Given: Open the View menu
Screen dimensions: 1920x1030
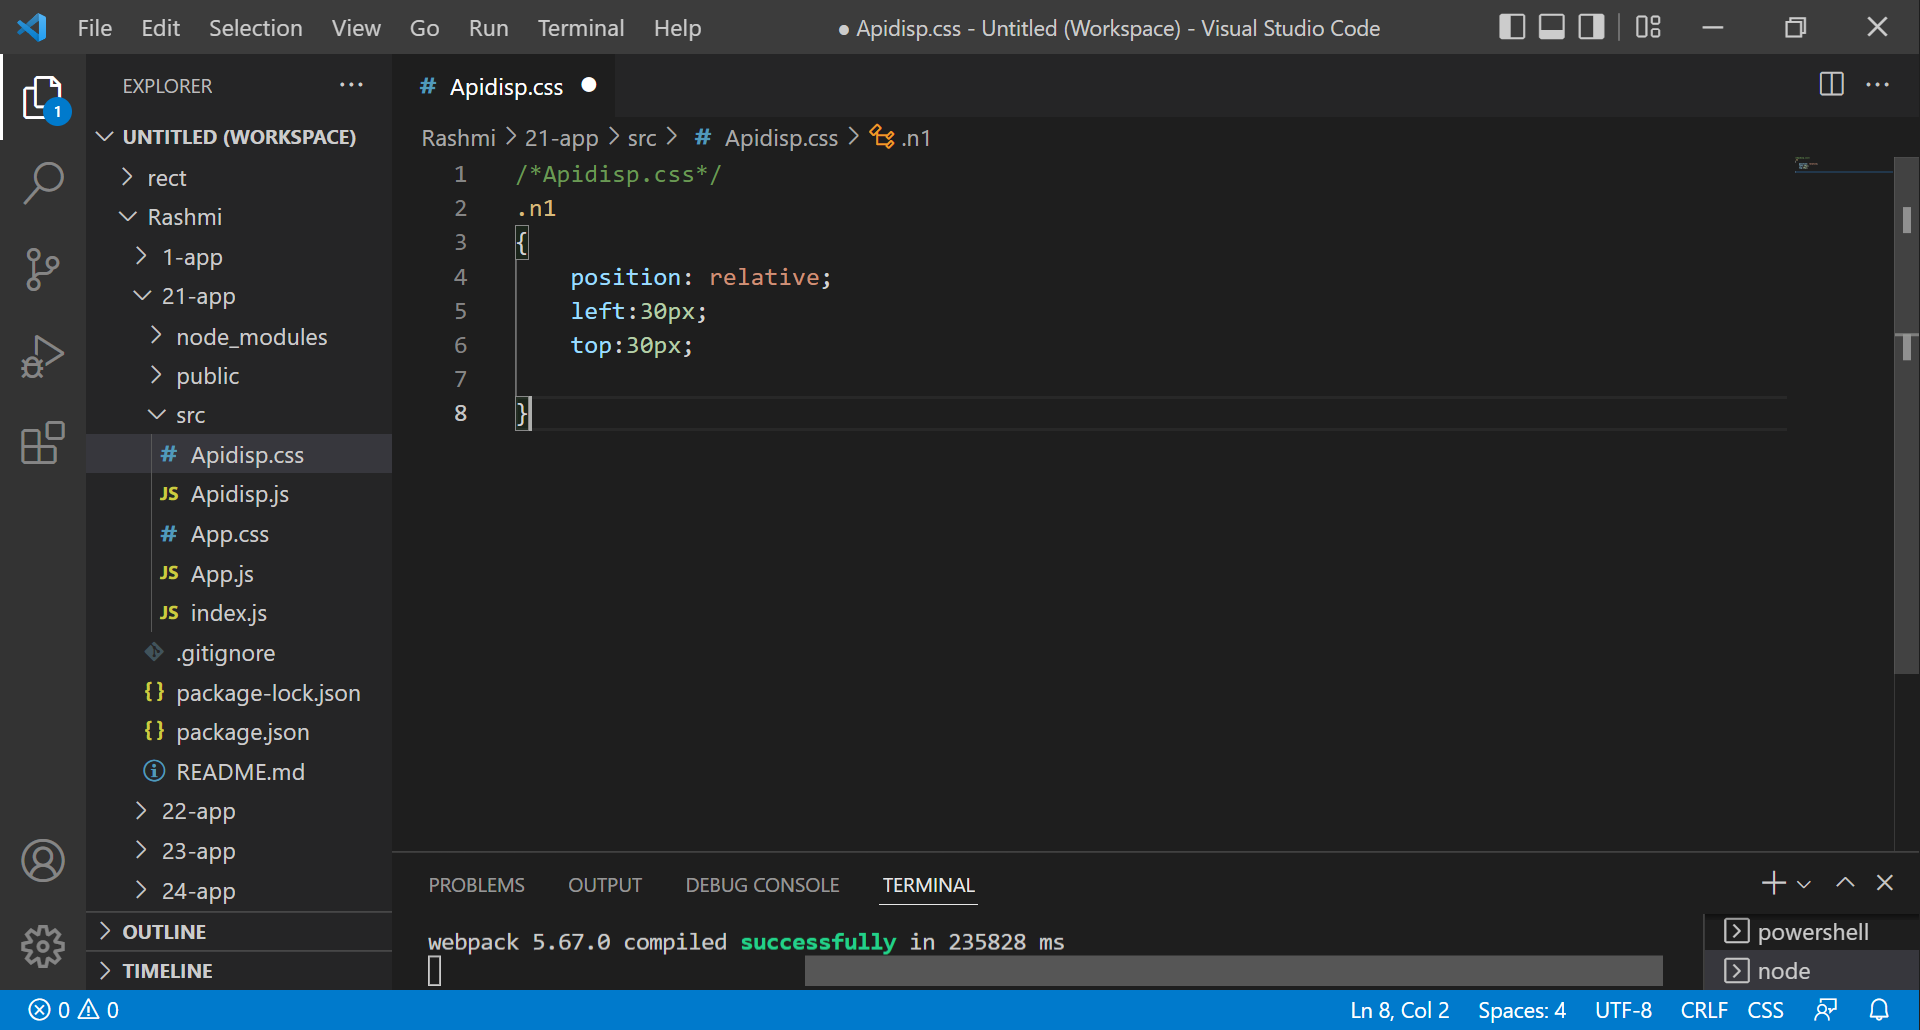Looking at the screenshot, I should point(356,28).
